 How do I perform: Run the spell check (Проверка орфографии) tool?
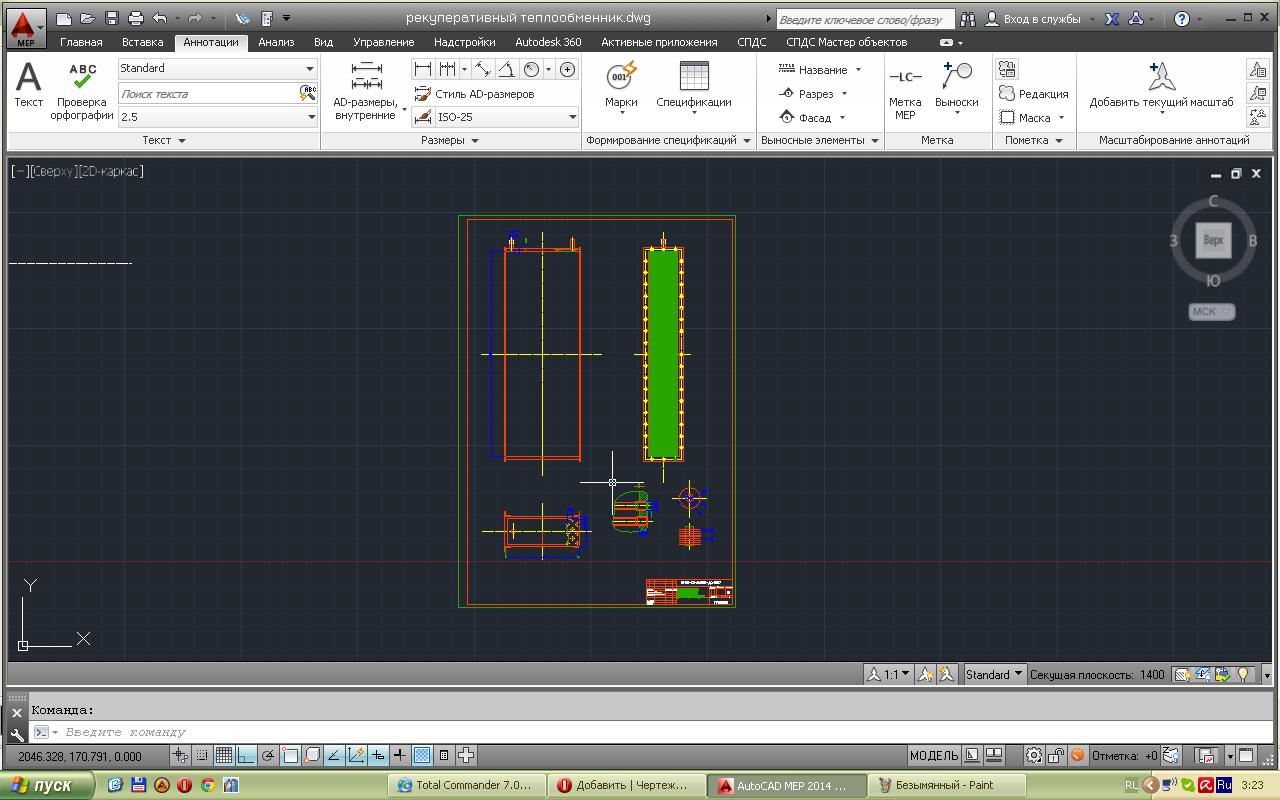point(82,90)
